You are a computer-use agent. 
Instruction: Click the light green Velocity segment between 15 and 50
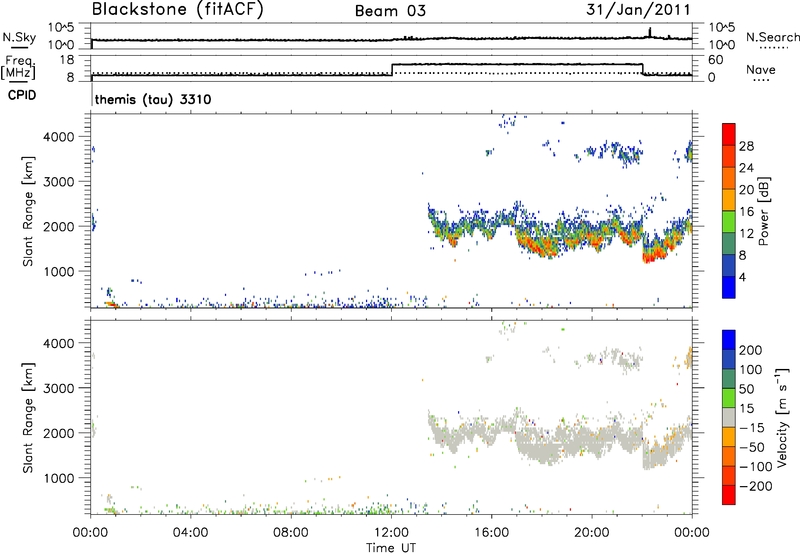[729, 398]
